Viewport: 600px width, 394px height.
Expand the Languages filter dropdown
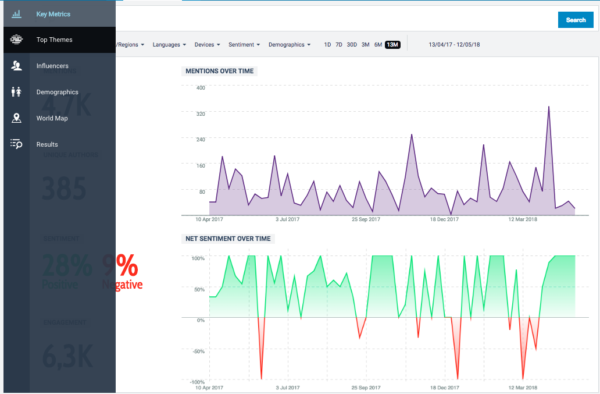tap(169, 45)
